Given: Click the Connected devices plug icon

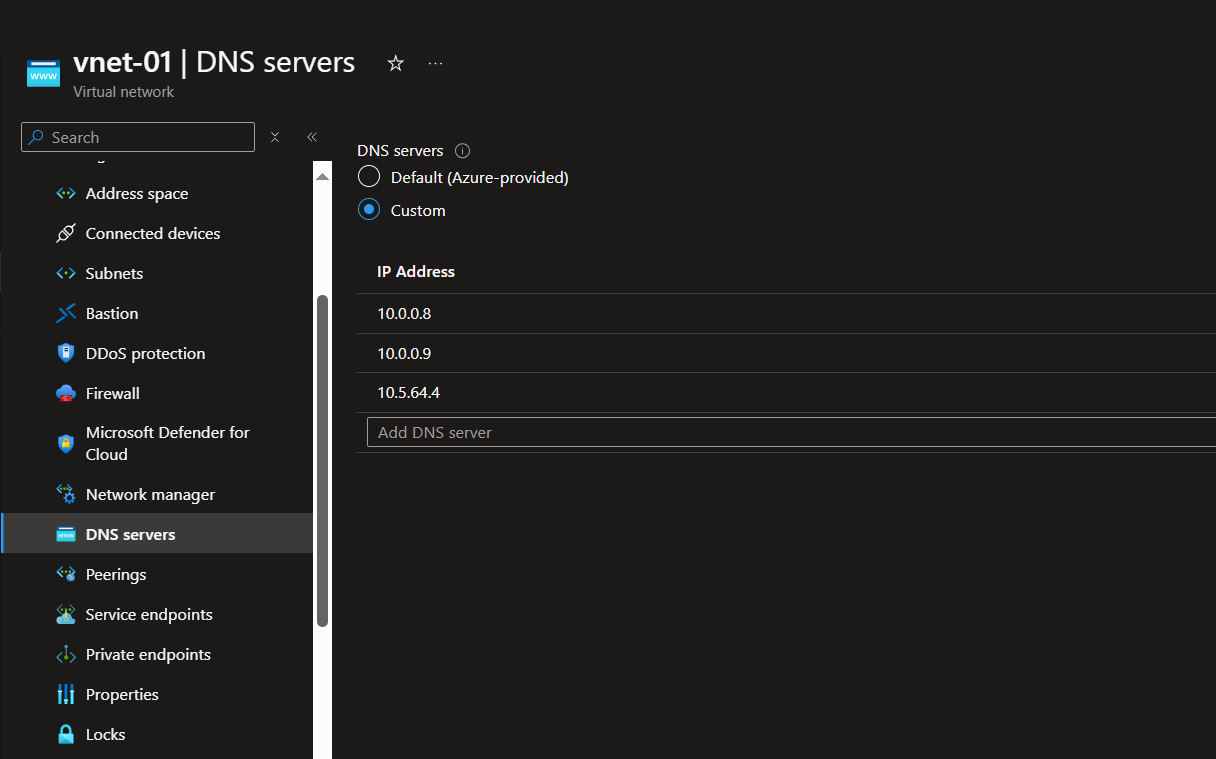Looking at the screenshot, I should click(66, 234).
